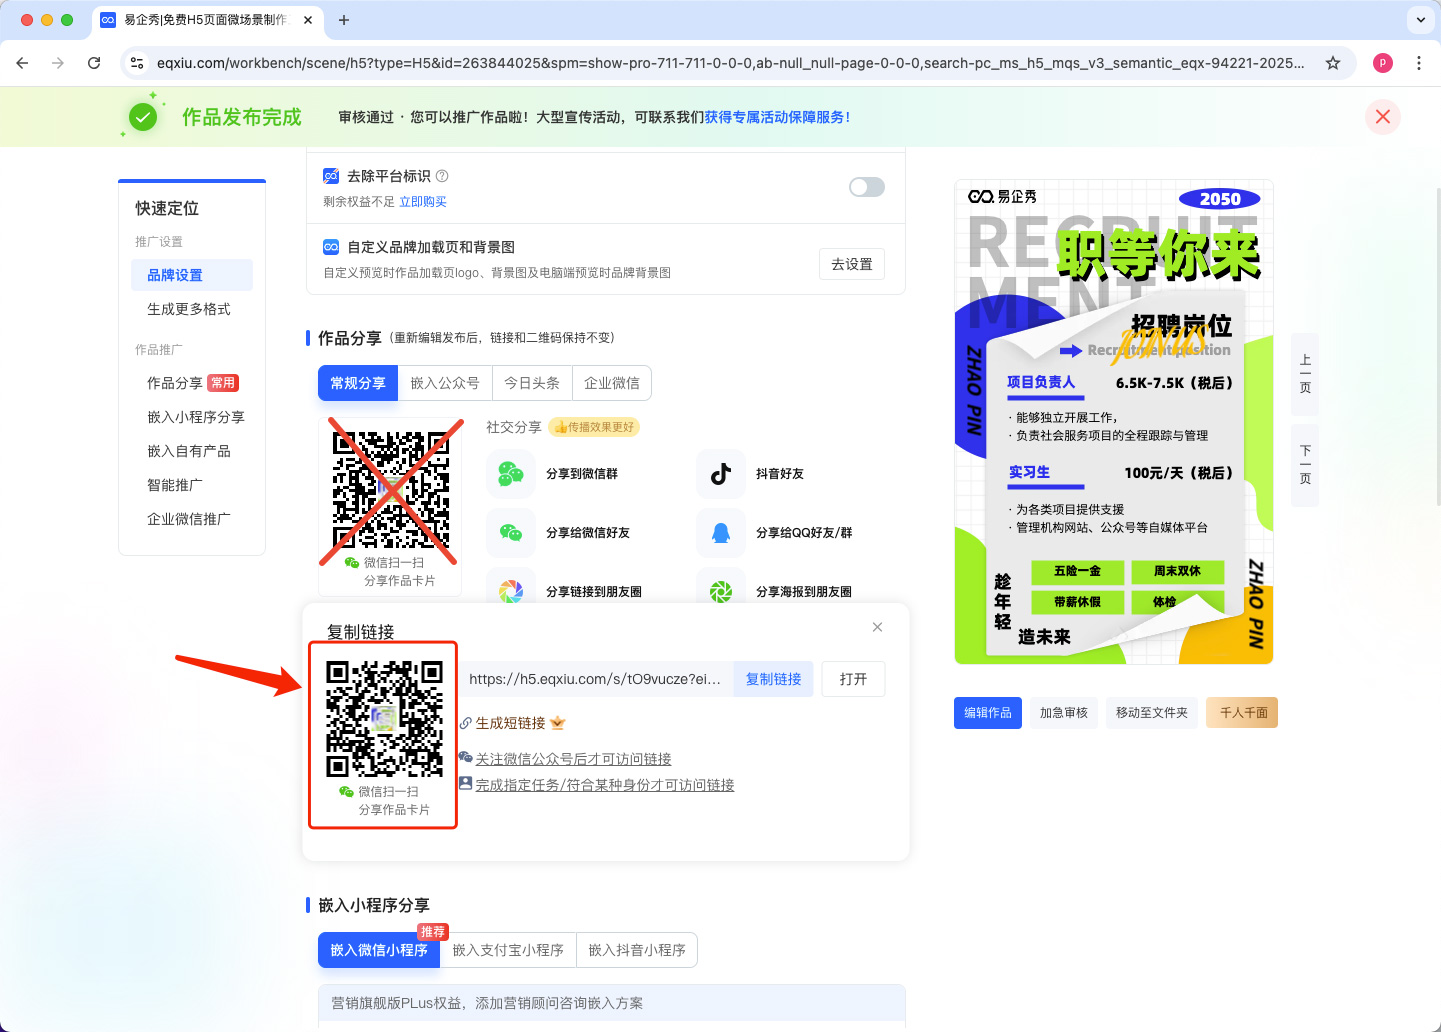Toggle the remove platform logo switch
Image resolution: width=1441 pixels, height=1032 pixels.
pos(866,187)
